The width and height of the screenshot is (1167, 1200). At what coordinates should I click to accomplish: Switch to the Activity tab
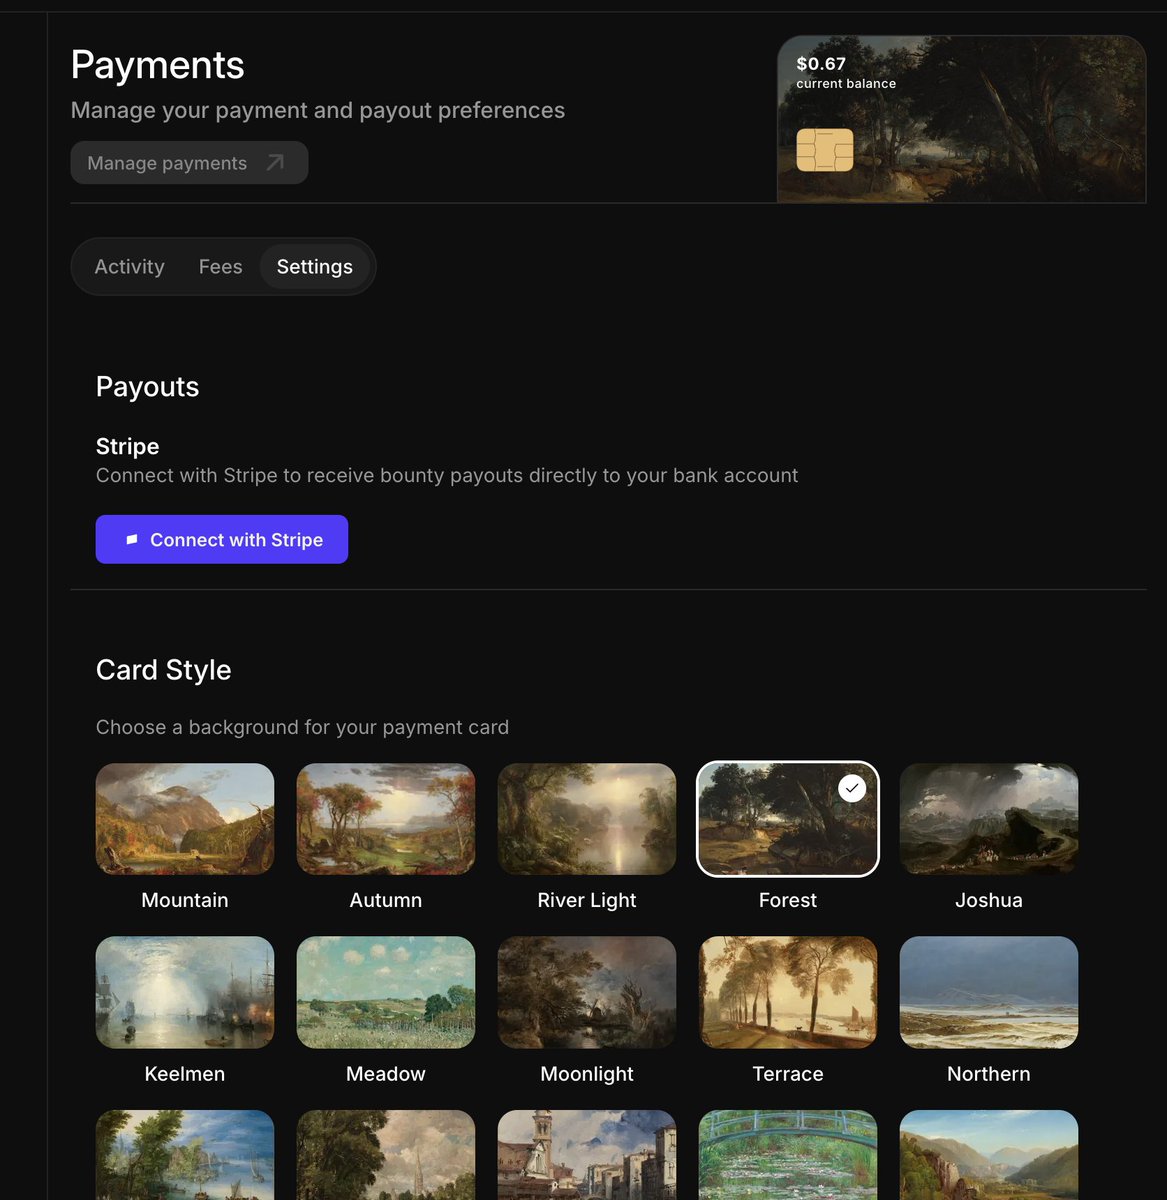pyautogui.click(x=129, y=267)
